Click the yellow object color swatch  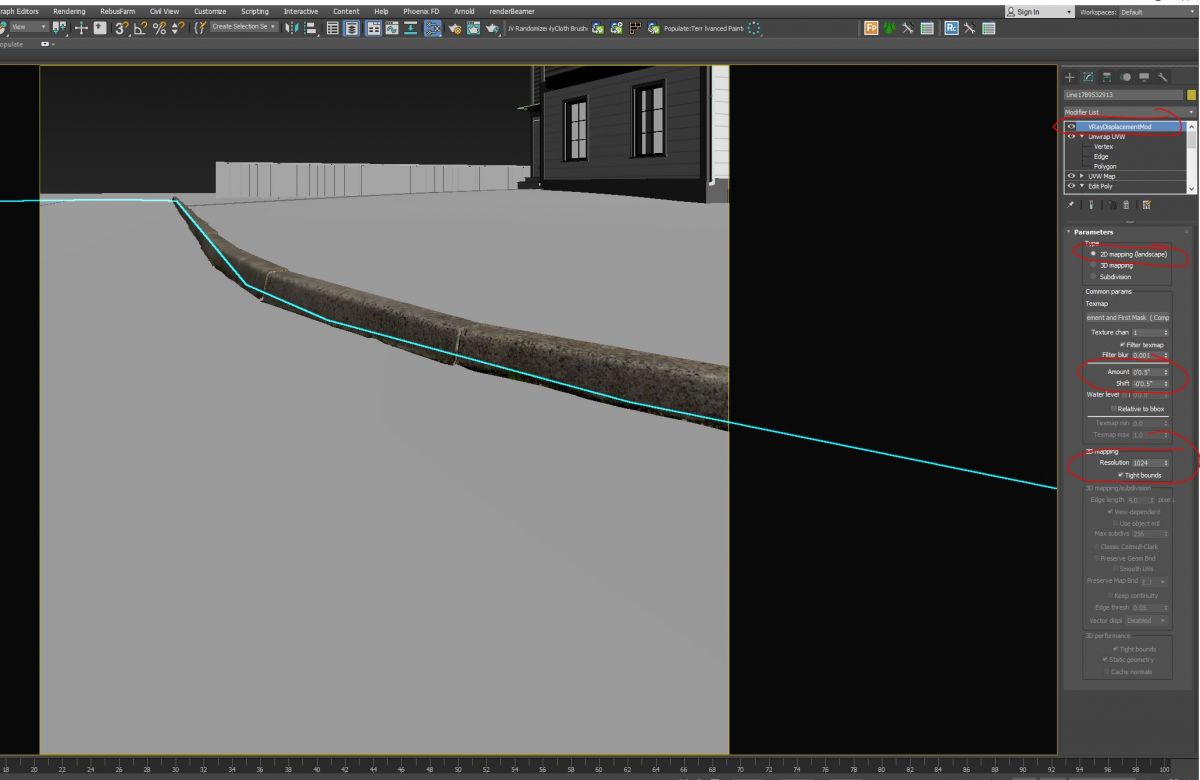click(1191, 95)
